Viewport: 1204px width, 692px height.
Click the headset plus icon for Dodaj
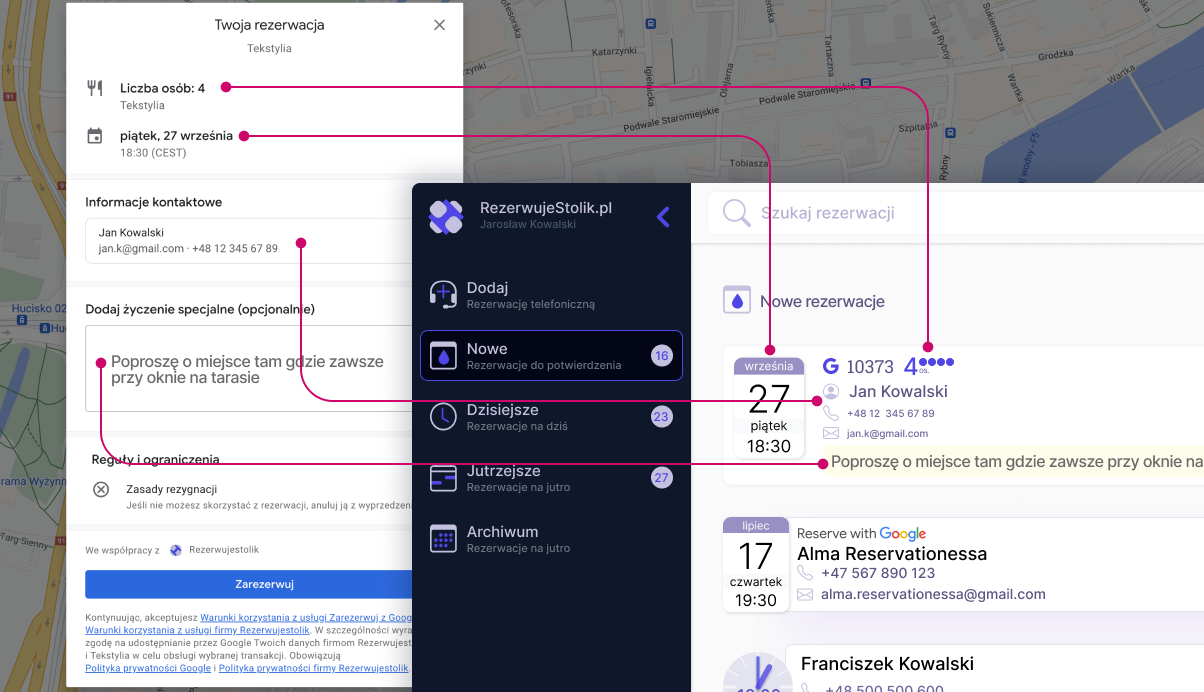coord(443,294)
